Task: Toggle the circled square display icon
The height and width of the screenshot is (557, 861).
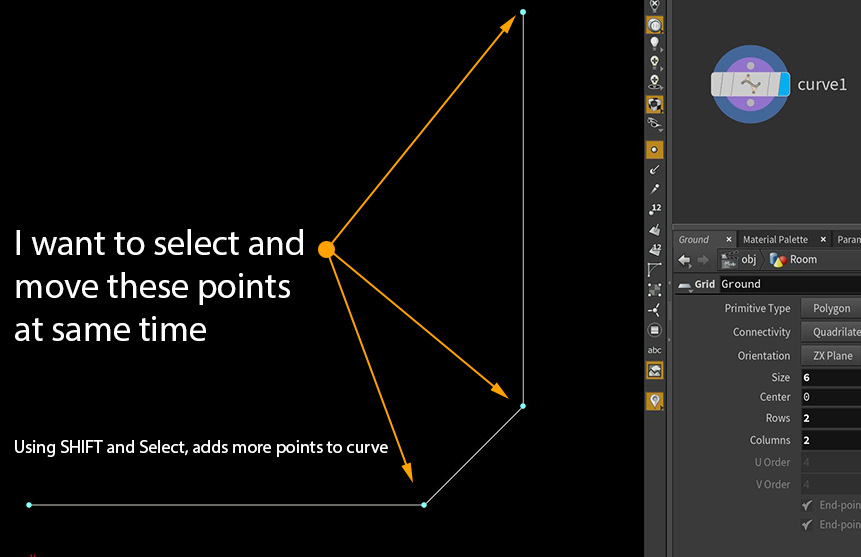Action: coord(655,330)
